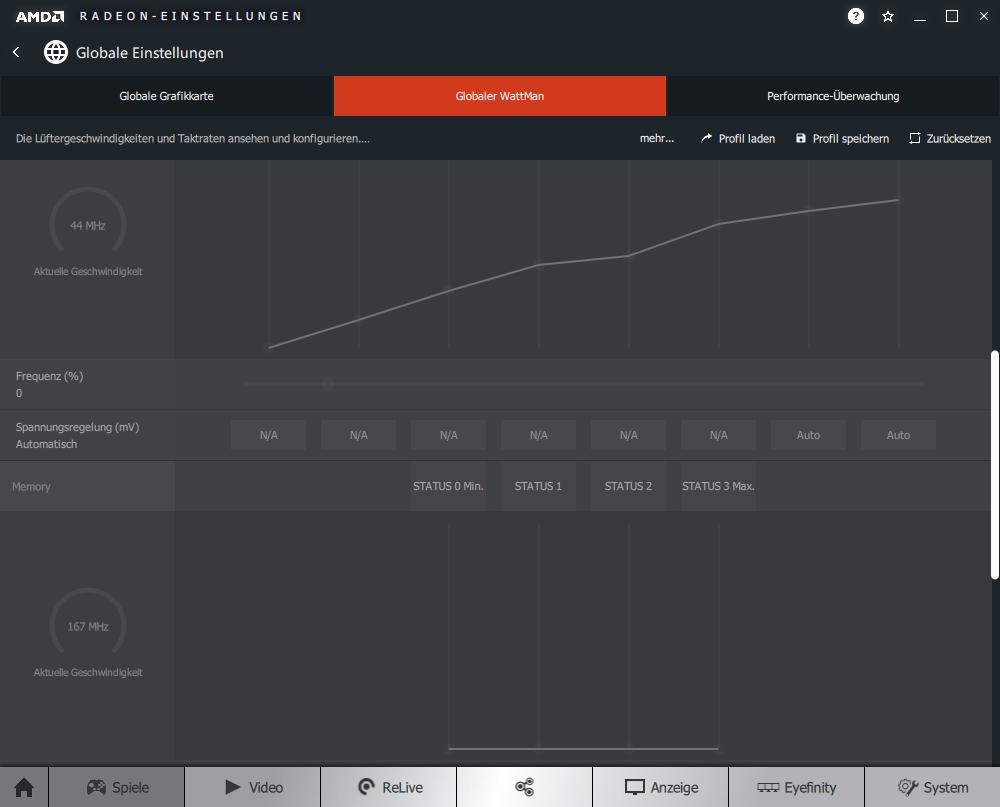Image resolution: width=1000 pixels, height=807 pixels.
Task: Click the Frequenz (%) label
Action: click(x=49, y=376)
